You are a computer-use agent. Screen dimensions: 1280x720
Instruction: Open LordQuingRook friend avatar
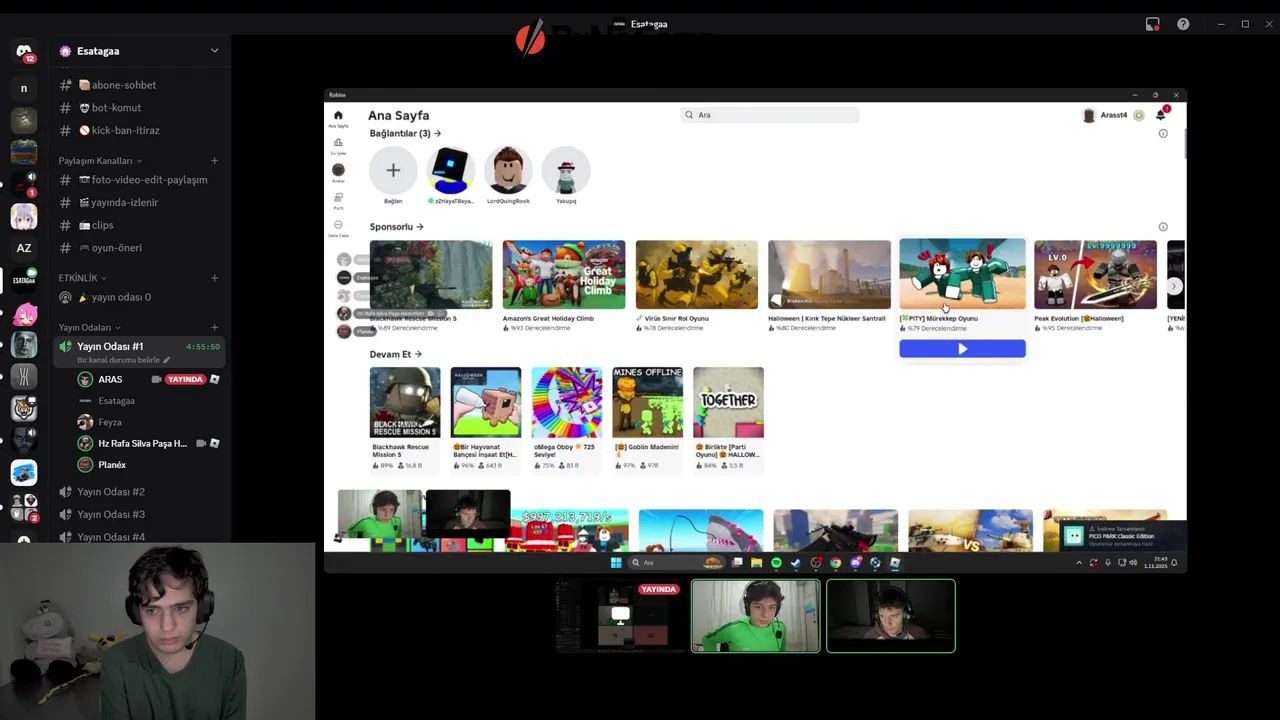(508, 171)
